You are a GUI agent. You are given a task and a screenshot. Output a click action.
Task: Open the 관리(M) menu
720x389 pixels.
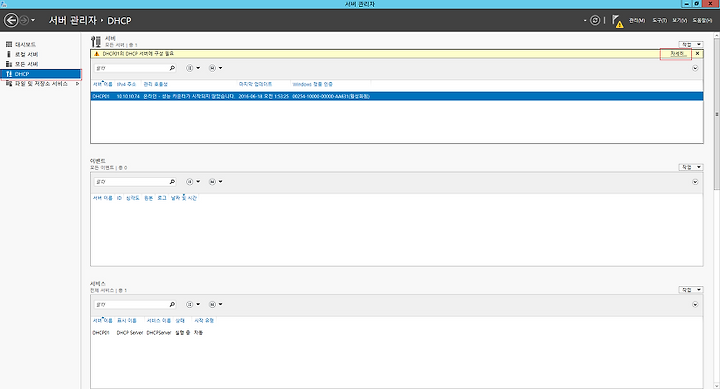637,21
